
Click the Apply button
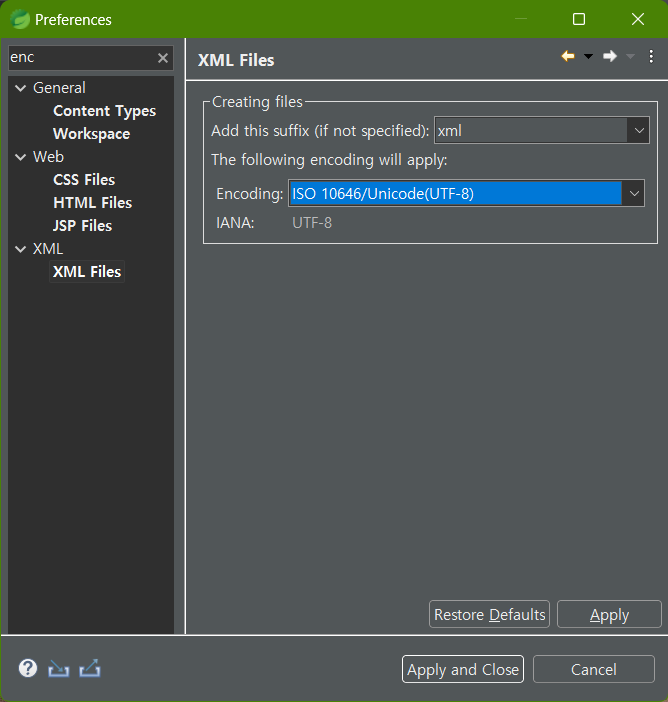609,614
